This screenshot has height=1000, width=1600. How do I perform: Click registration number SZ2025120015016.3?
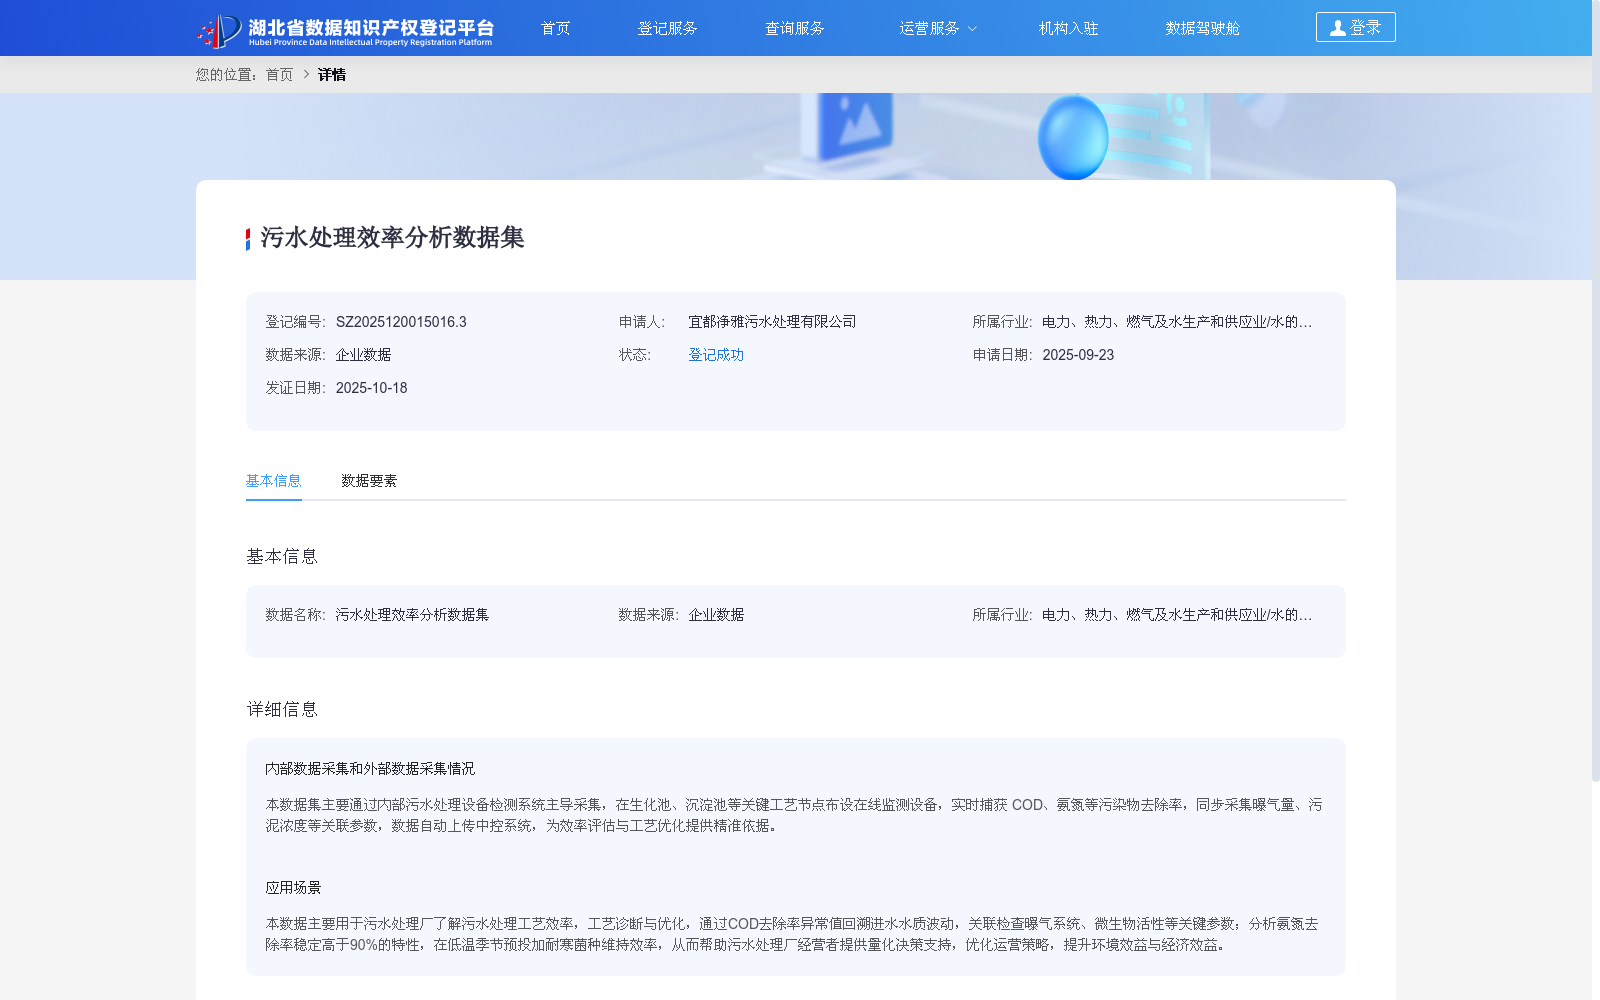pyautogui.click(x=401, y=322)
